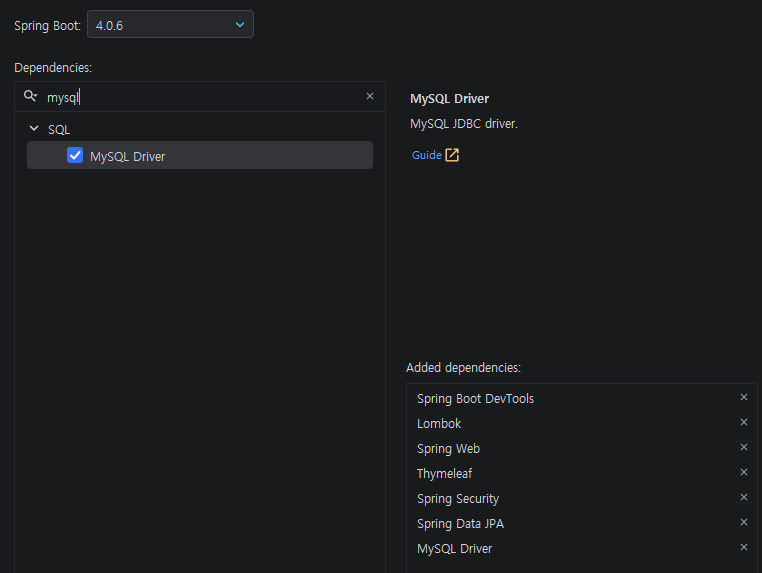Click the SQL category label
This screenshot has width=762, height=573.
click(x=59, y=130)
